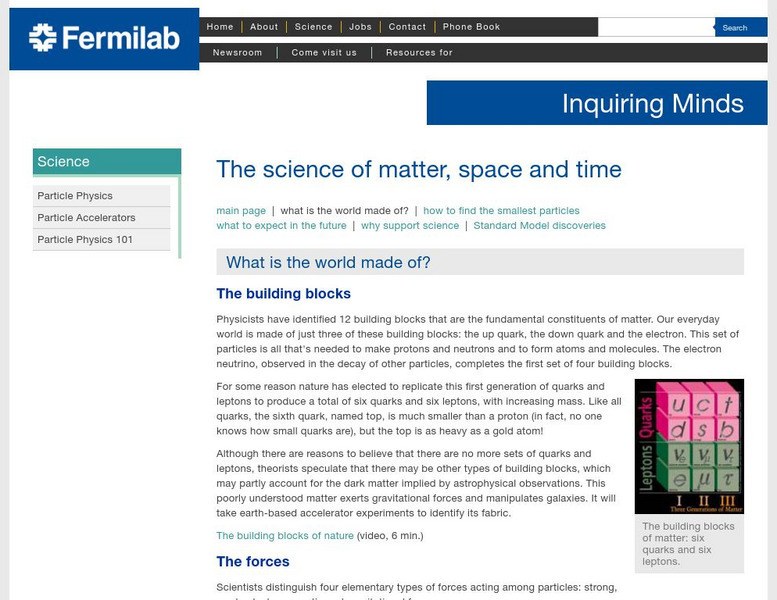Expand the Resources for menu
The image size is (777, 600).
(x=419, y=53)
